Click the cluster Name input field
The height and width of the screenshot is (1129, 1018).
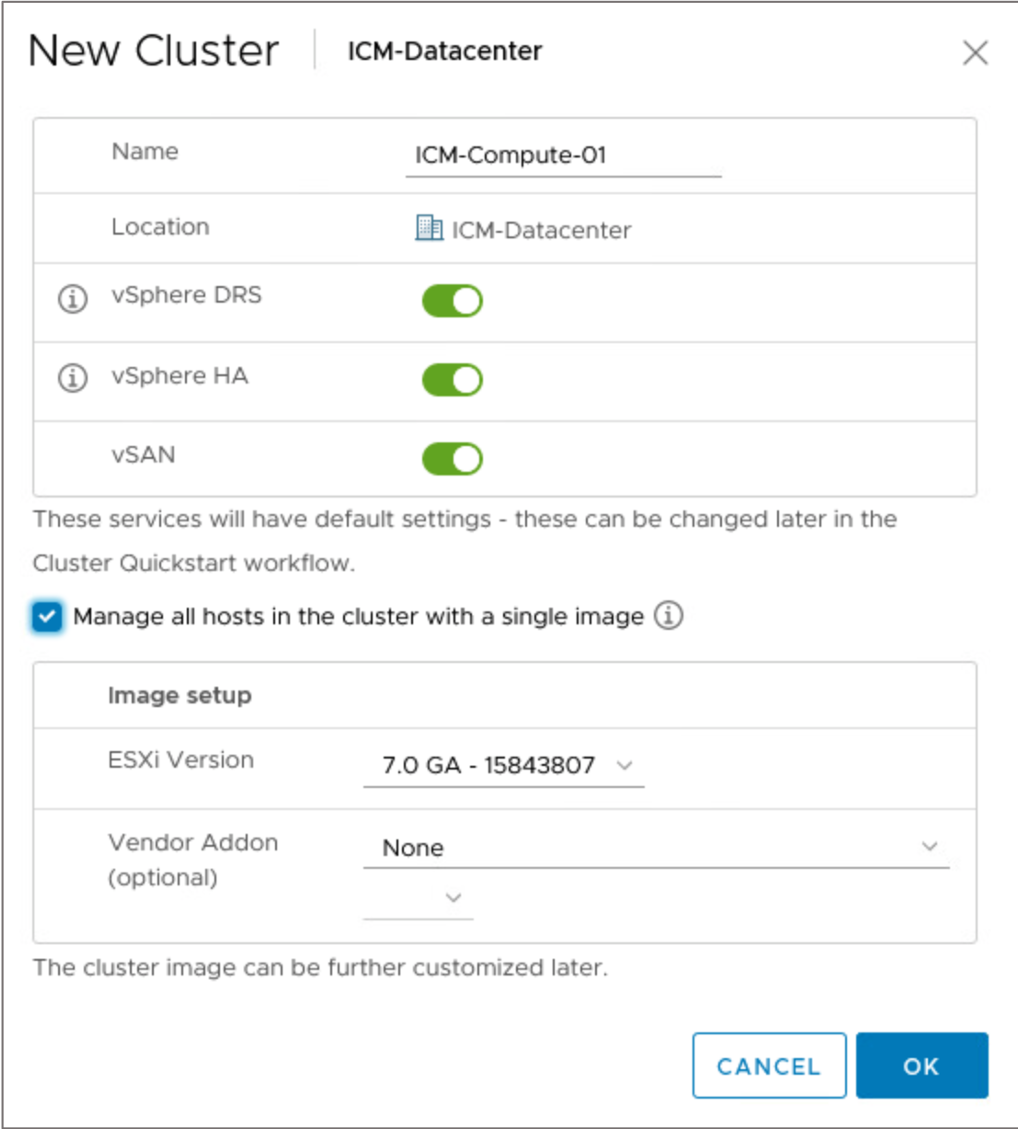[564, 156]
